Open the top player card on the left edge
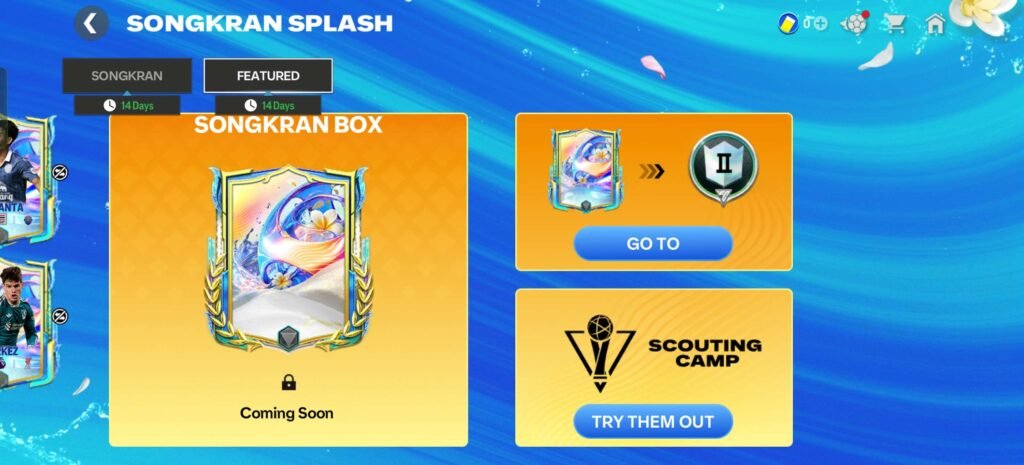The width and height of the screenshot is (1024, 465). coord(25,180)
